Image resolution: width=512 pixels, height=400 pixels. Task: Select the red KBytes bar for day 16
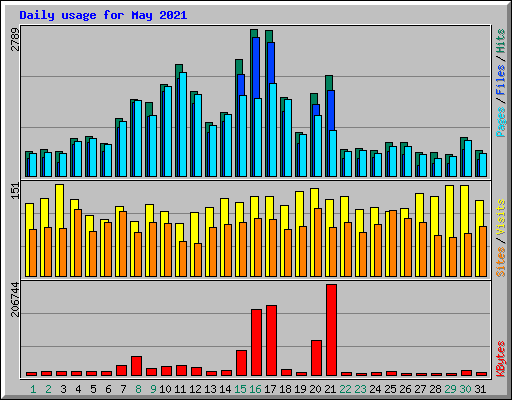[256, 343]
